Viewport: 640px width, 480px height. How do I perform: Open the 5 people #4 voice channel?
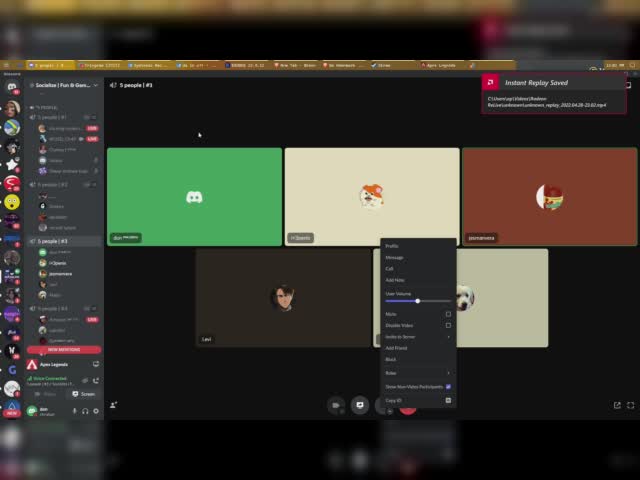click(64, 309)
